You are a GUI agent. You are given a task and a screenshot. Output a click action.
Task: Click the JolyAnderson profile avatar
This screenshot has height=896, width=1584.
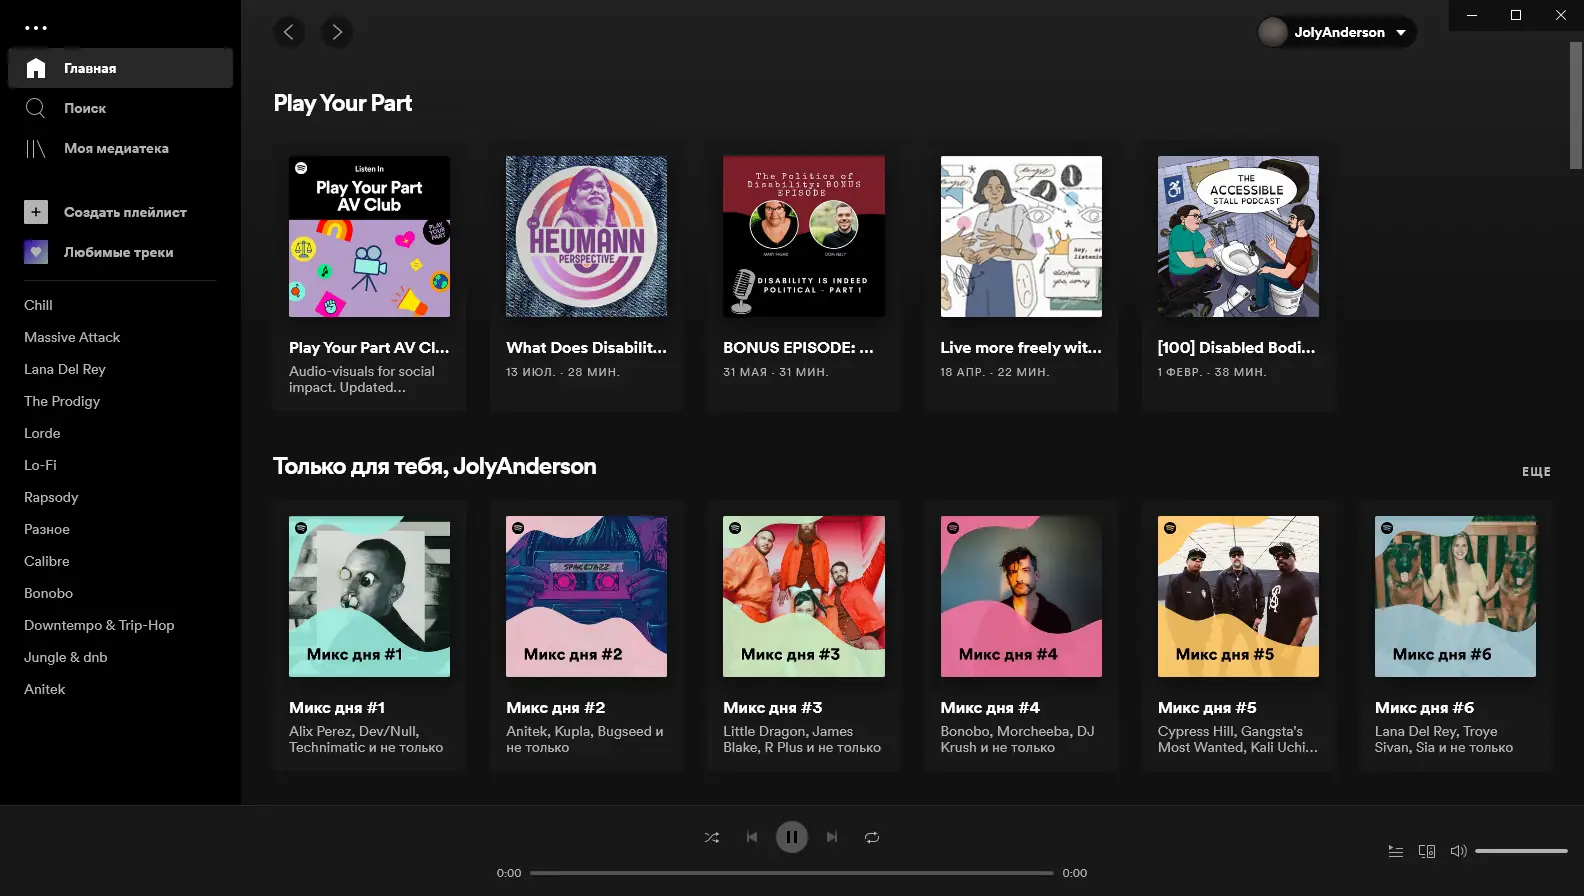1273,32
